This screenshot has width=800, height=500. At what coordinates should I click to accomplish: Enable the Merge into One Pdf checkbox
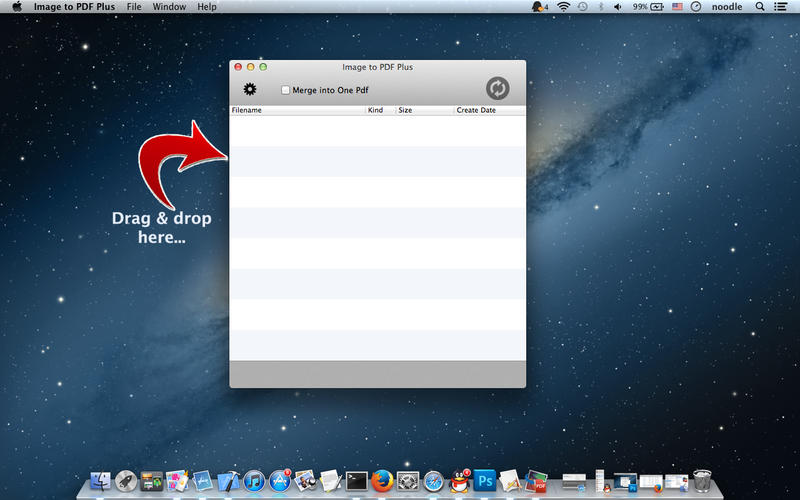[285, 90]
